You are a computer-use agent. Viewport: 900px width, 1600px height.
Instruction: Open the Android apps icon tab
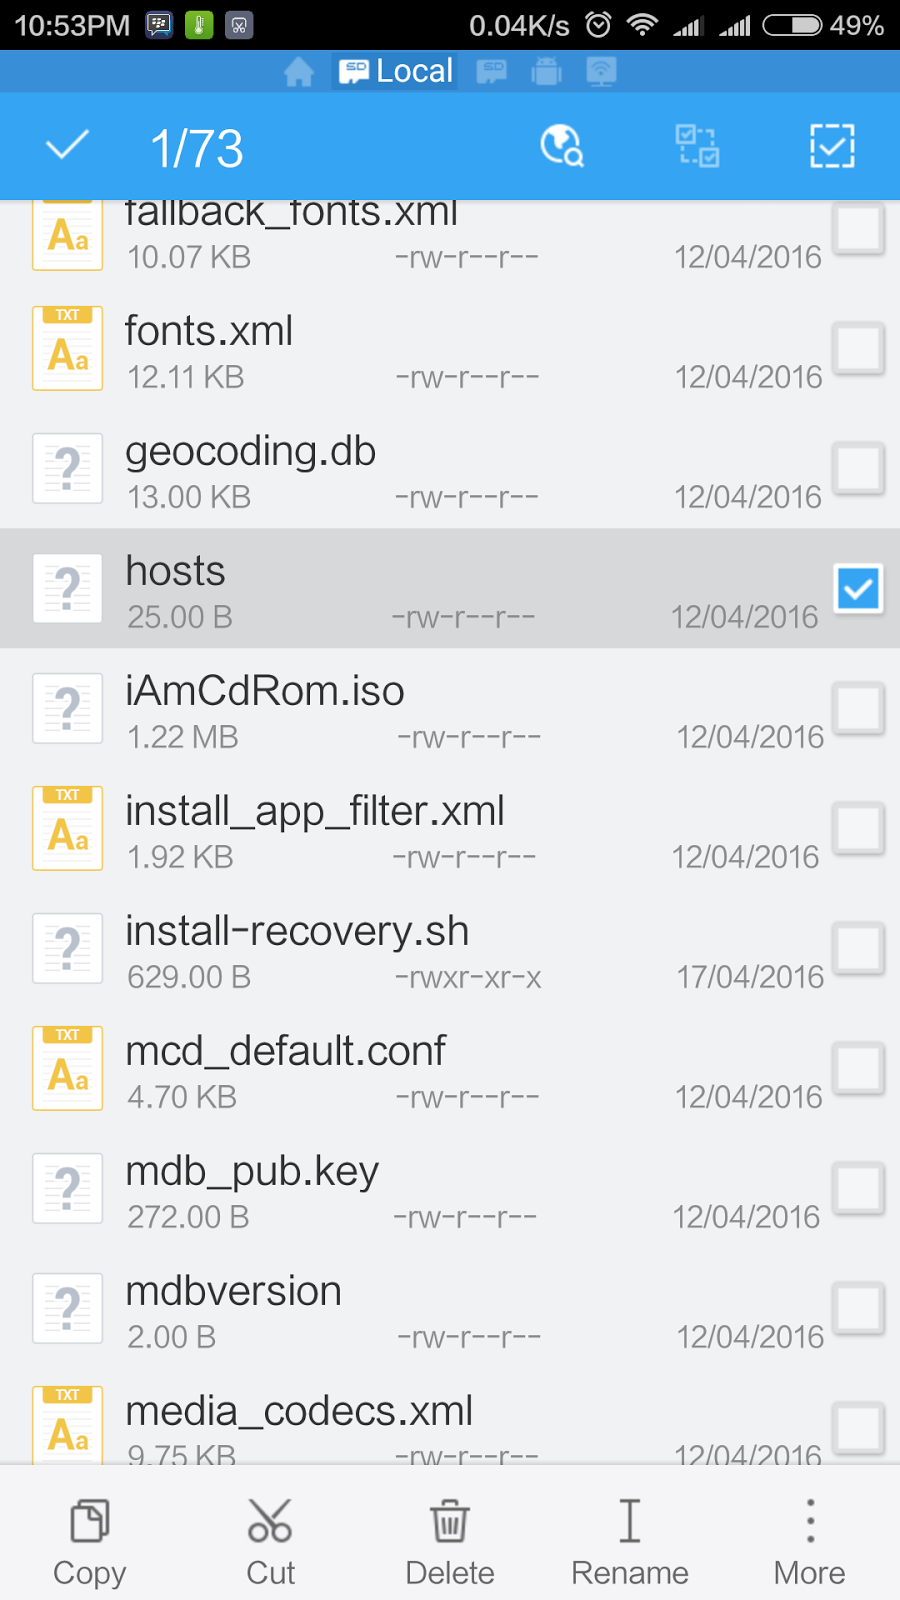[546, 72]
